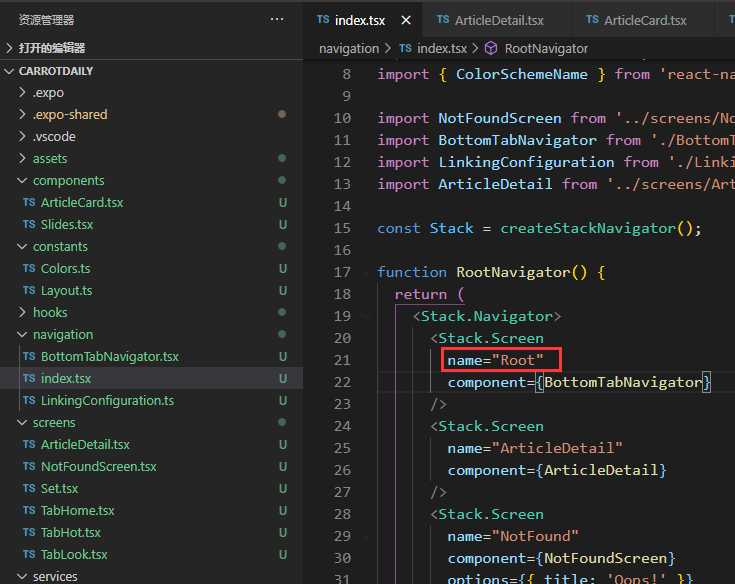Click the "ArticleDetail" name string on line 25
735x584 pixels.
[557, 448]
